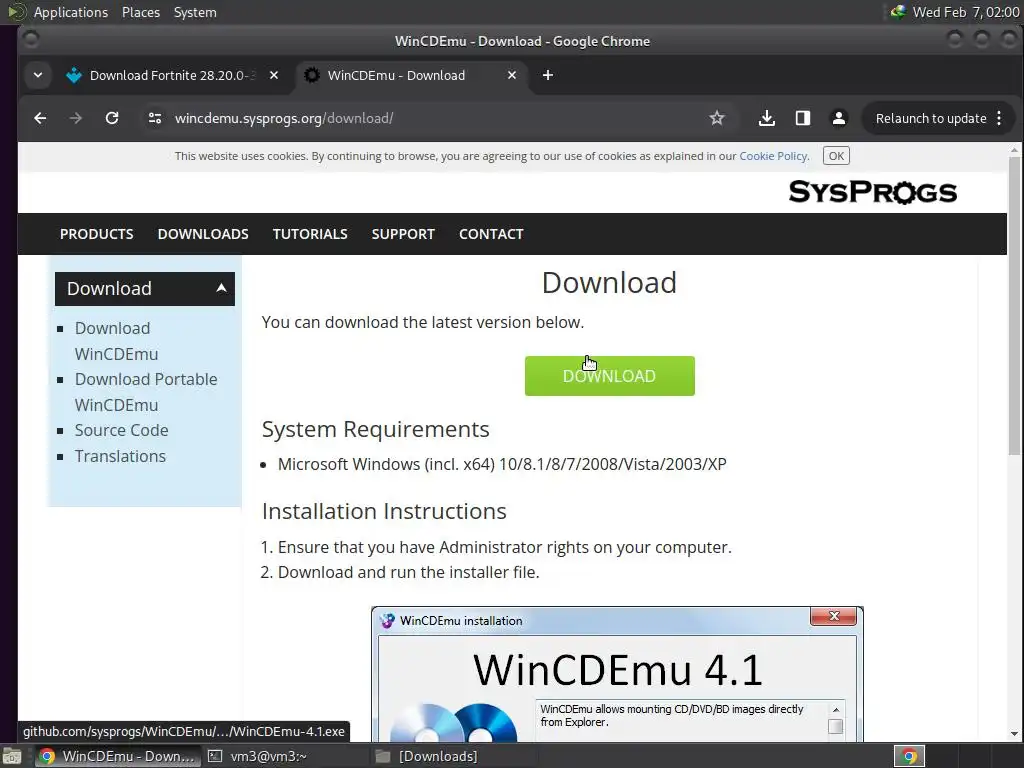Dismiss cookie notice with OK button
The image size is (1024, 768).
pyautogui.click(x=836, y=156)
